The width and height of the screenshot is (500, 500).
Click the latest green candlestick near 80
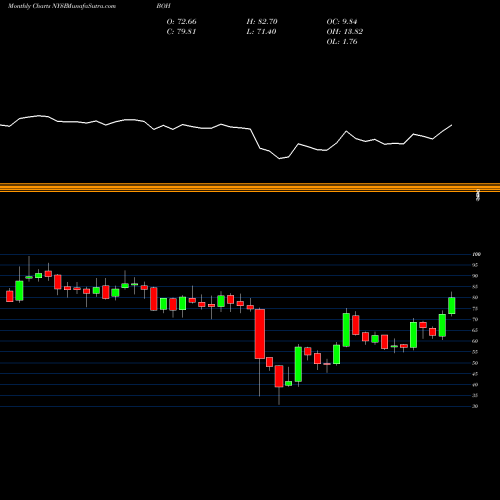pos(452,306)
